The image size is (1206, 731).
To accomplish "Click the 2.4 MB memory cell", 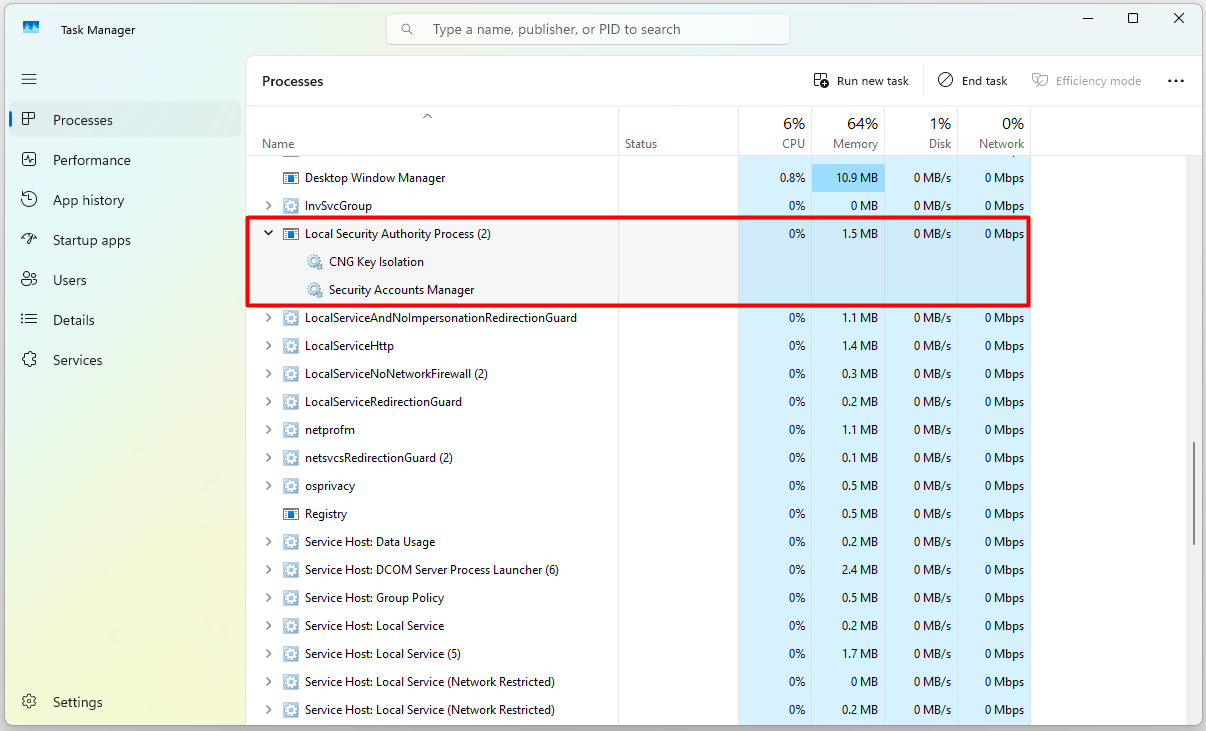I will (848, 570).
